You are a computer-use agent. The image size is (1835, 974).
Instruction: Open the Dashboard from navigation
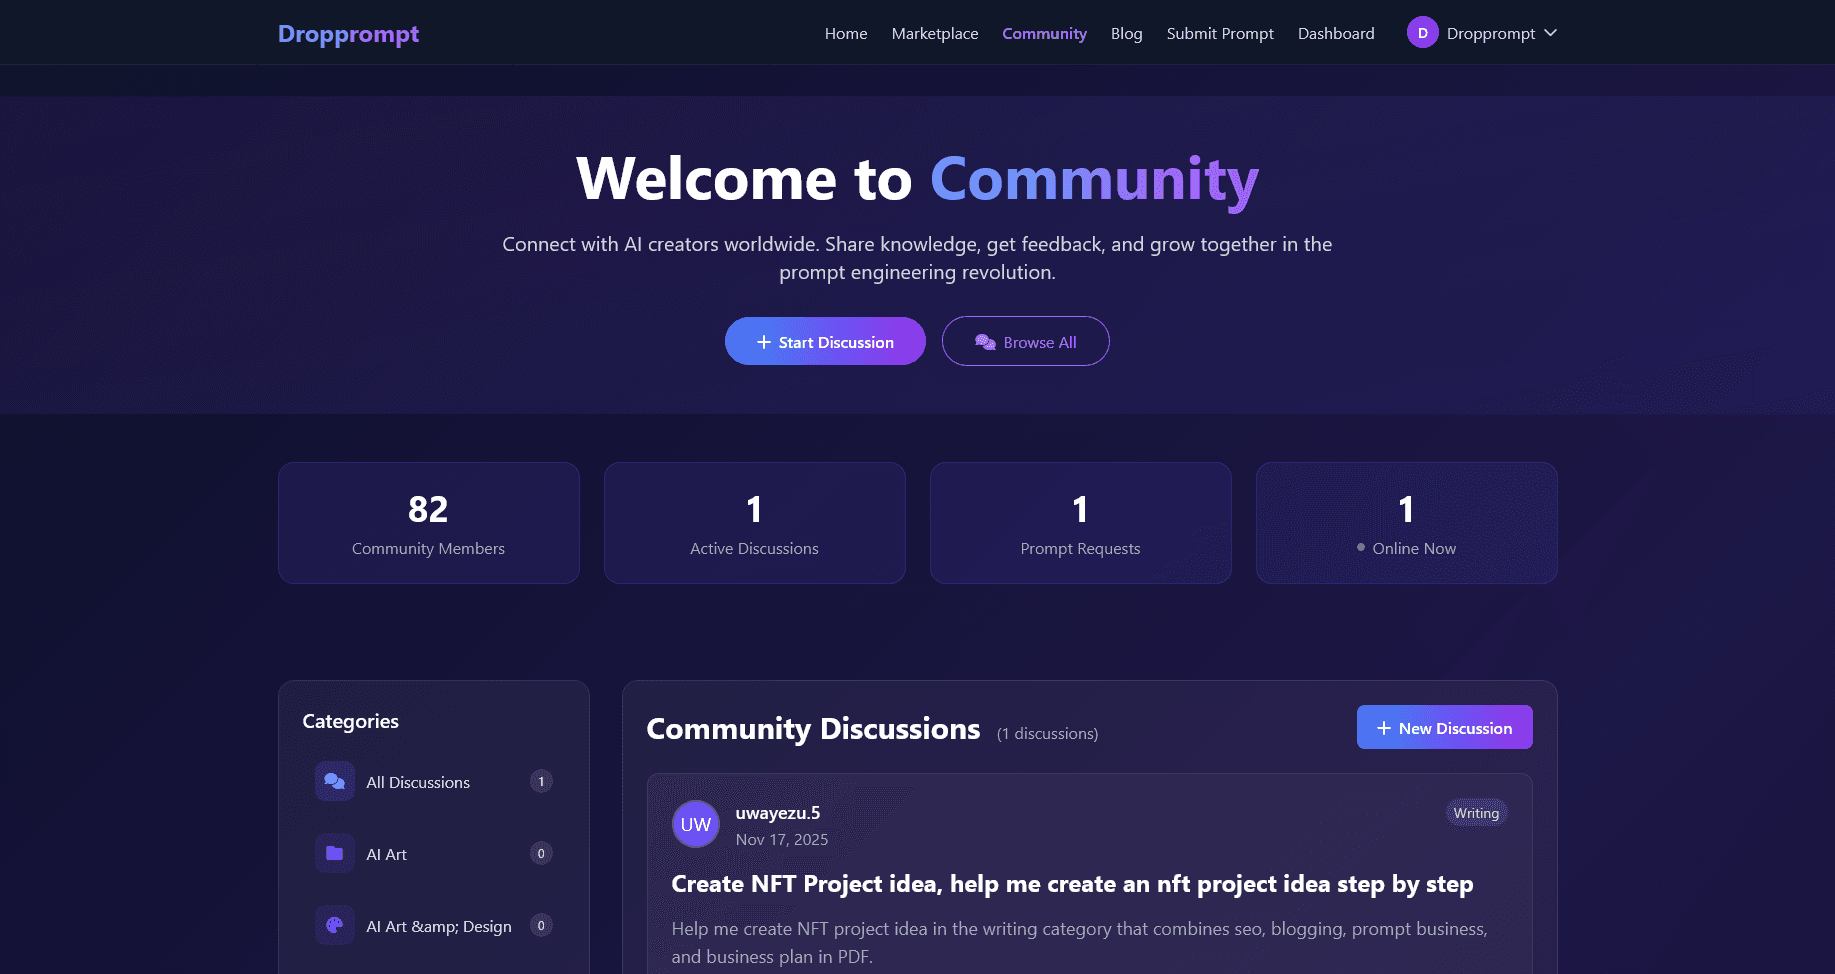click(x=1335, y=33)
